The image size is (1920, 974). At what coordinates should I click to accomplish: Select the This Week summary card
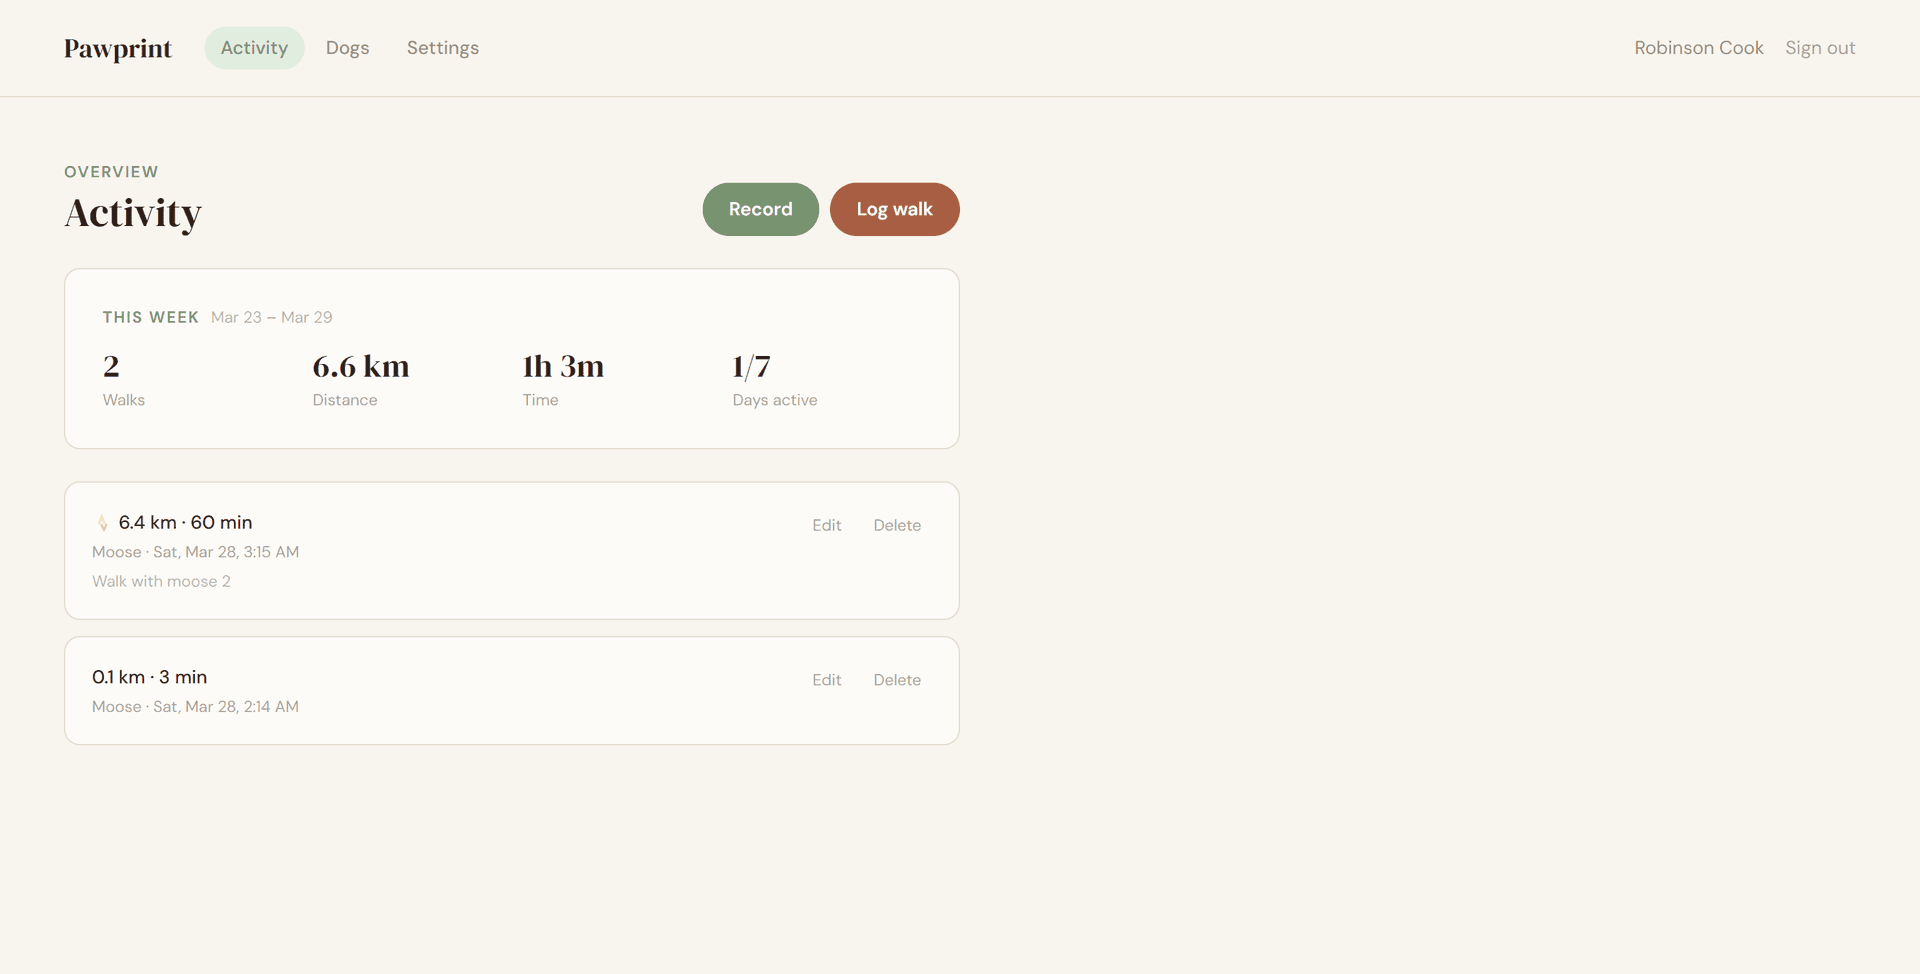tap(511, 358)
